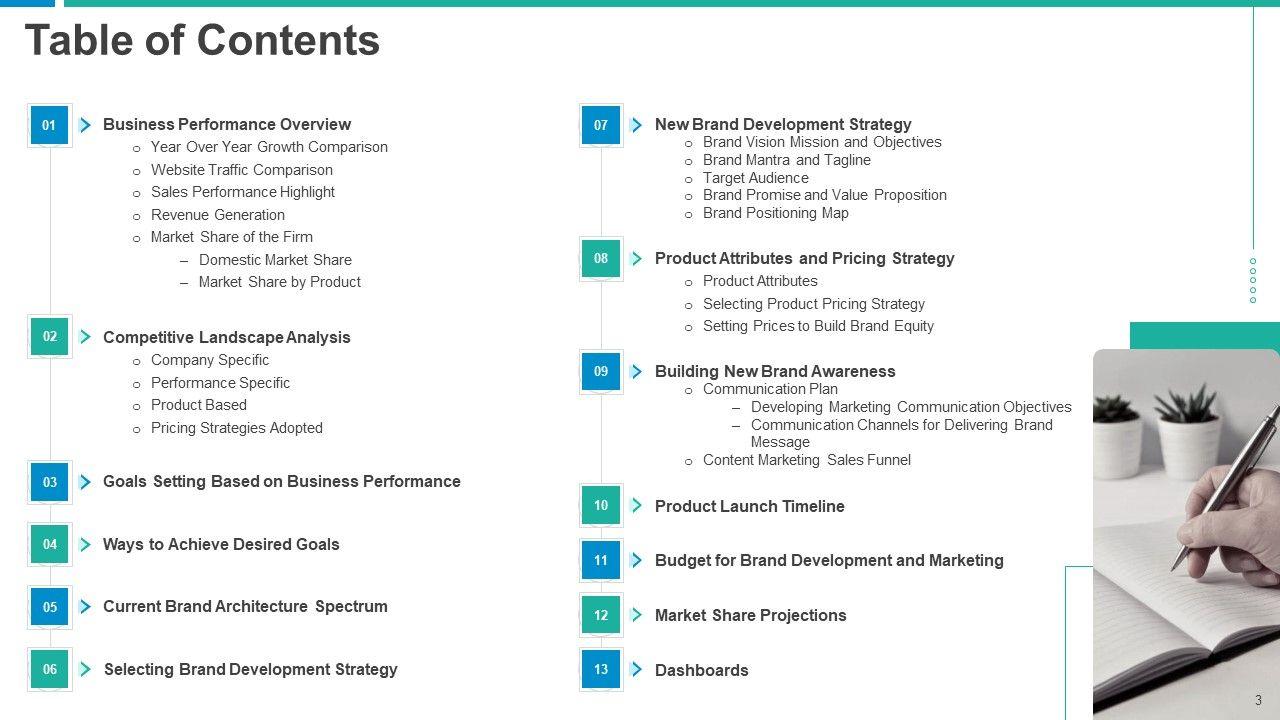Select the green 02 section number box
This screenshot has width=1280, height=720.
tap(49, 337)
